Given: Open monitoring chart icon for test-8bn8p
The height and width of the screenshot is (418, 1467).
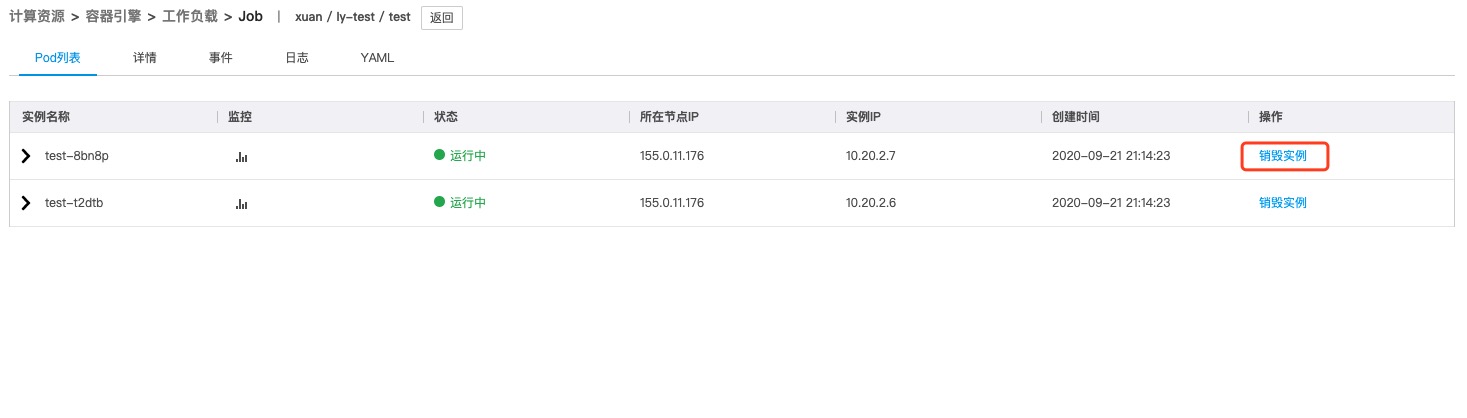Looking at the screenshot, I should click(x=241, y=157).
